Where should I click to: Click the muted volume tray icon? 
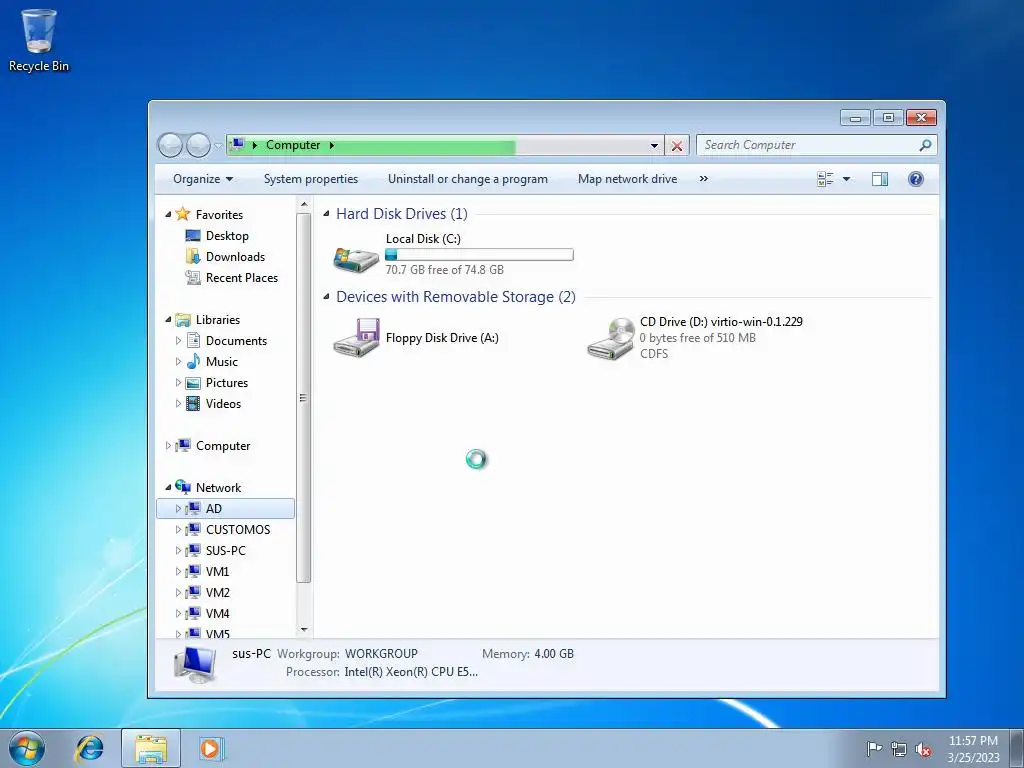pos(923,749)
